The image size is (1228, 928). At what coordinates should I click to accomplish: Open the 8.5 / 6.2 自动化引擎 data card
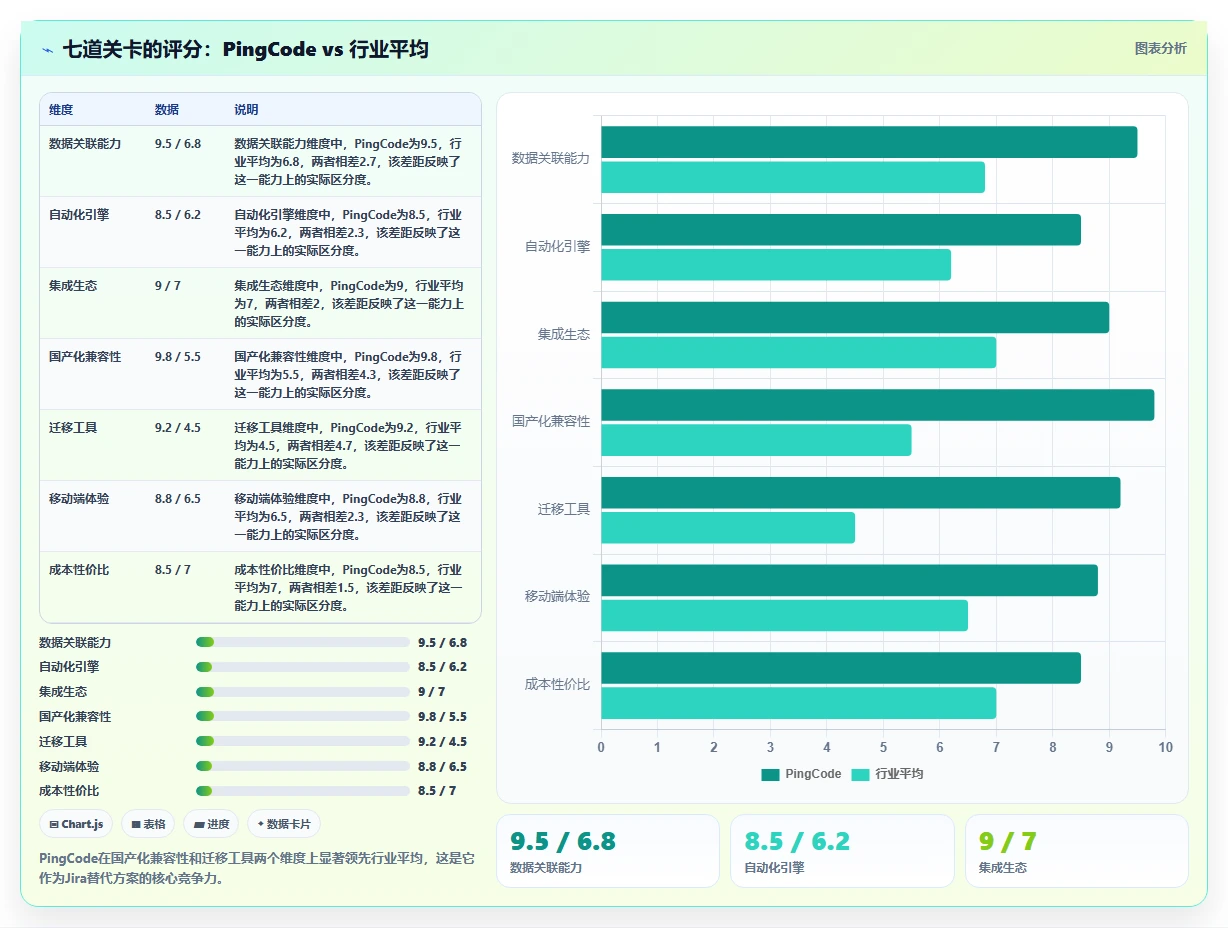(x=842, y=851)
